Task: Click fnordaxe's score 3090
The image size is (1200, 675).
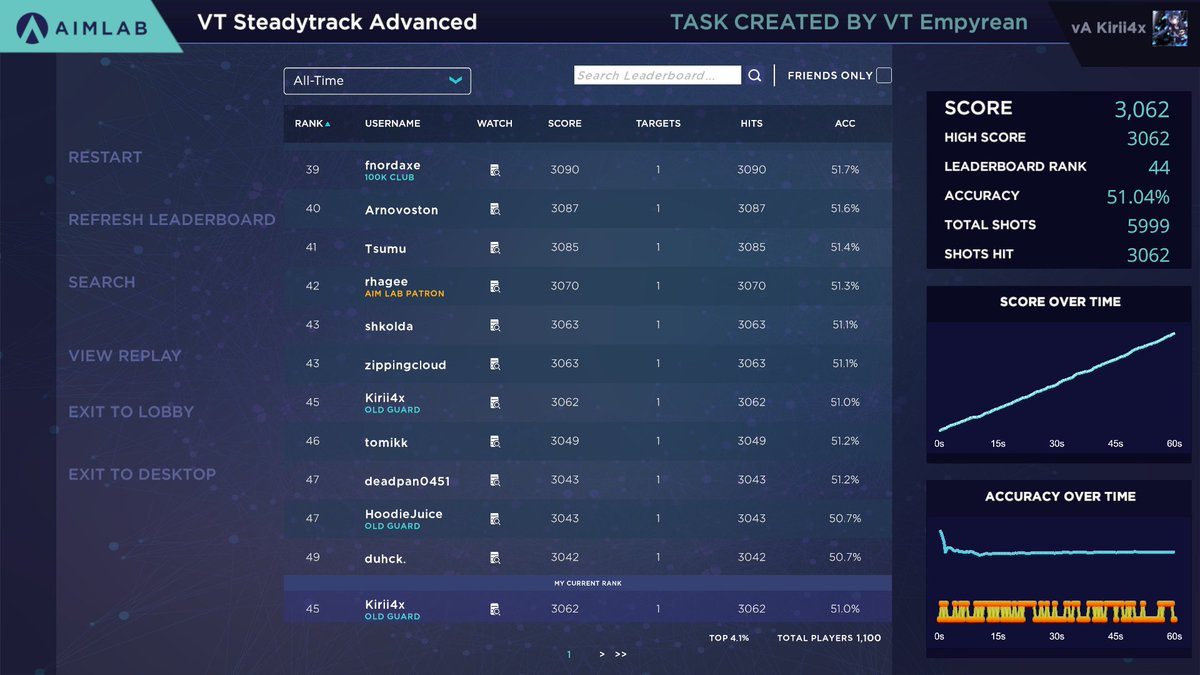Action: [564, 170]
